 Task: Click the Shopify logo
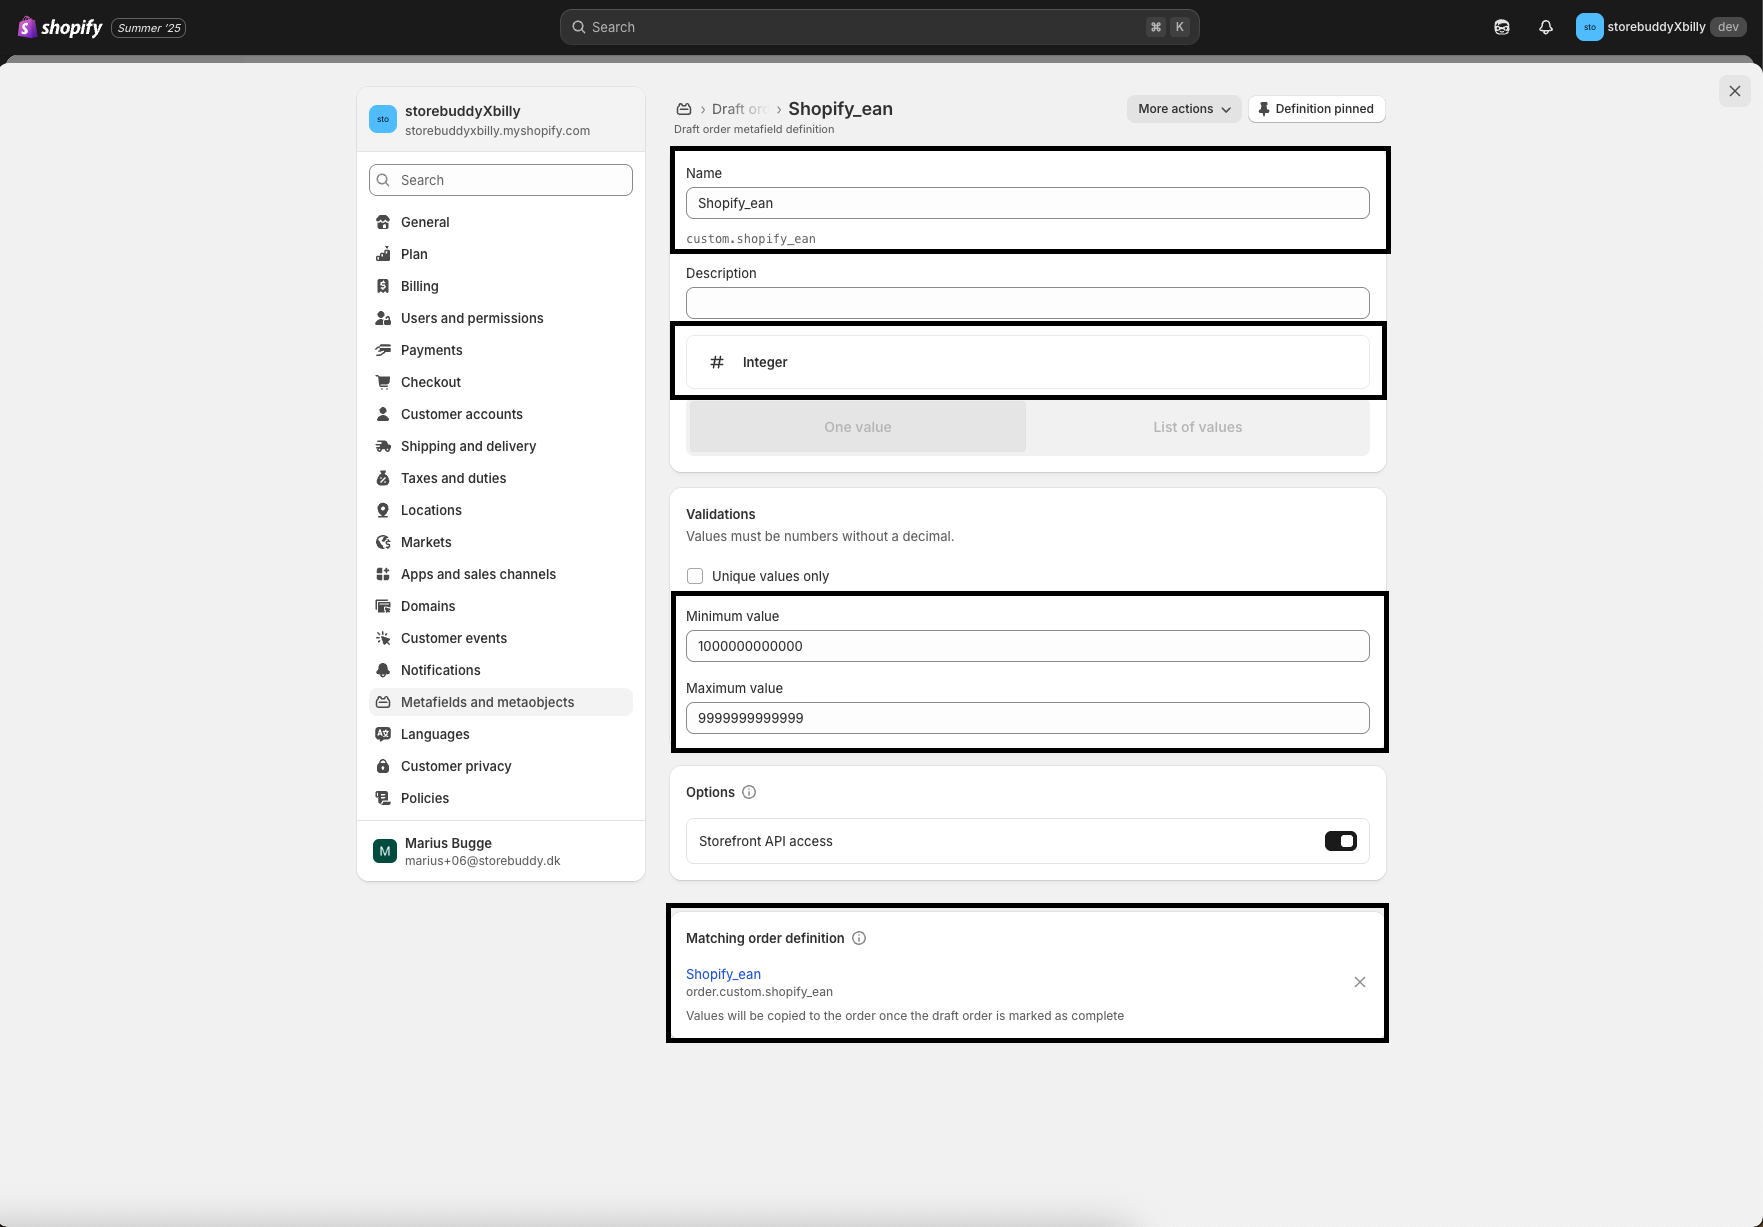[x=60, y=27]
